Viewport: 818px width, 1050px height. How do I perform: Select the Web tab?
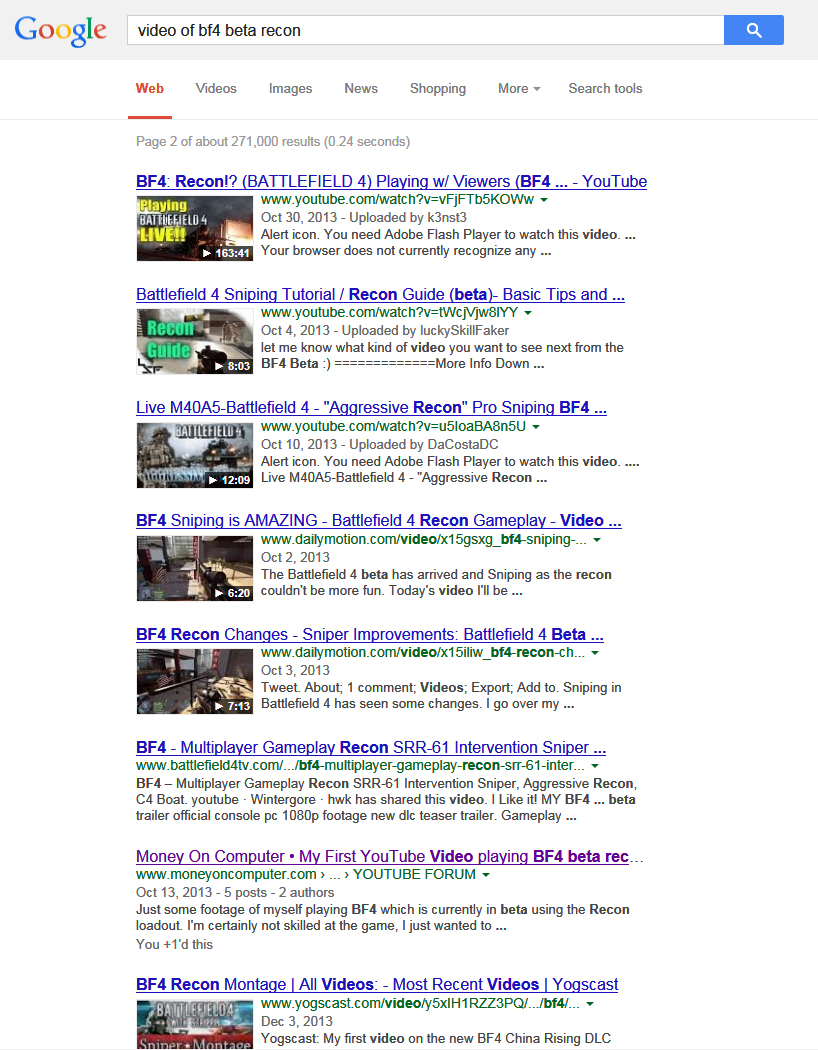150,88
